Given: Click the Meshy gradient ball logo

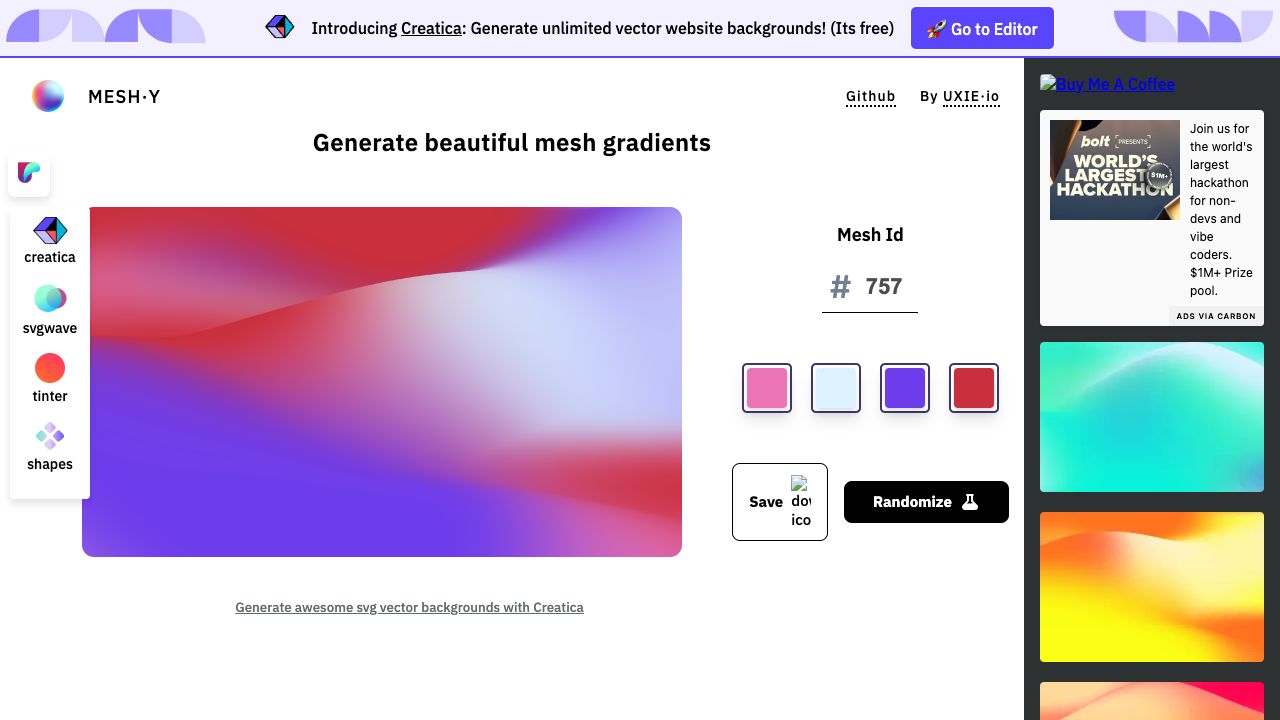Looking at the screenshot, I should (48, 96).
